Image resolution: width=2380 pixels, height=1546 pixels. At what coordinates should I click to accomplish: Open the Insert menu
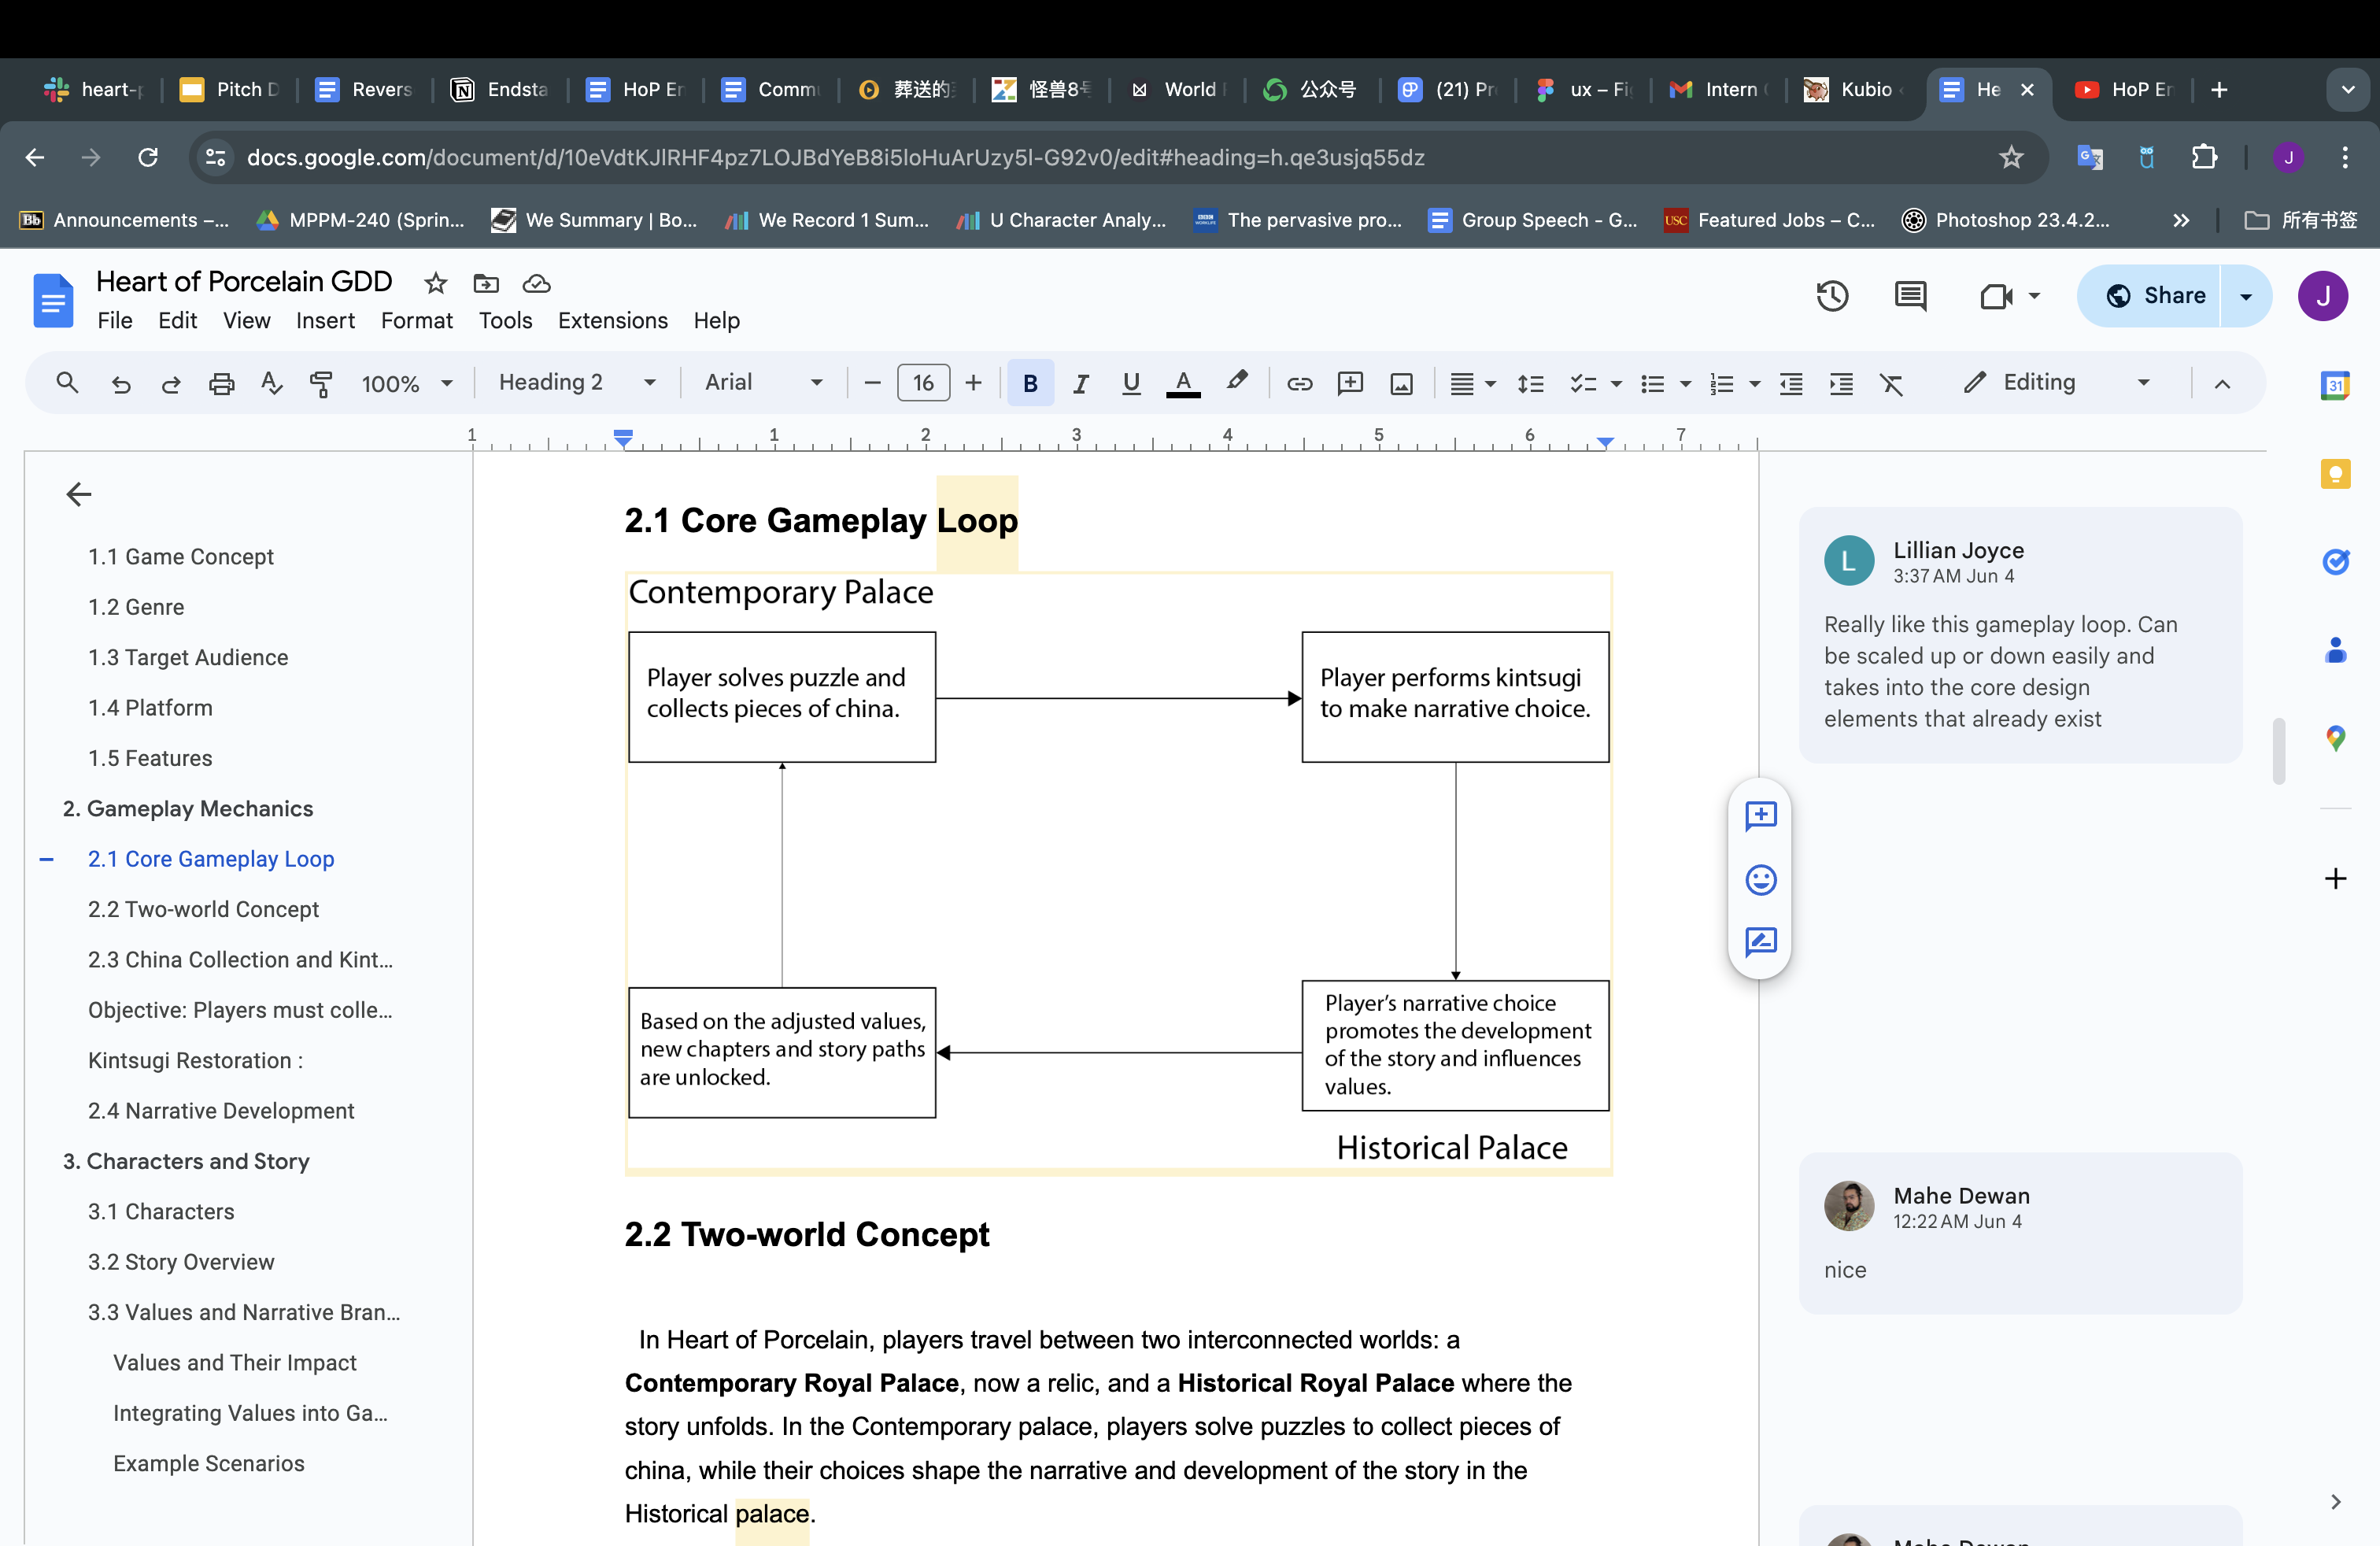pos(325,320)
